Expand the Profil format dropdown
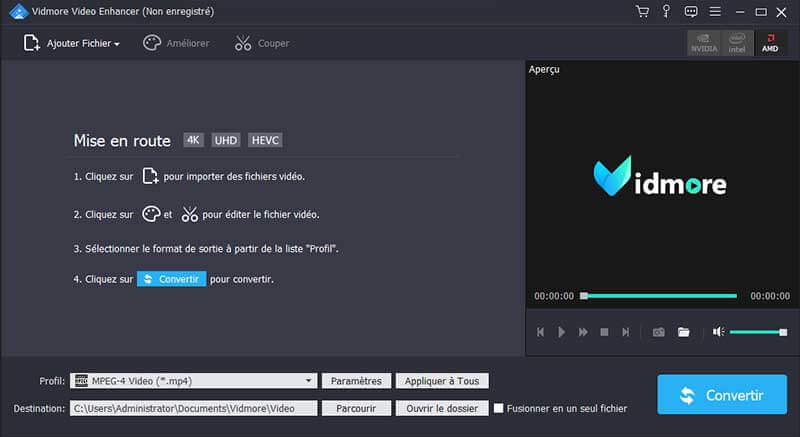Screen dimensions: 800x437 309,381
